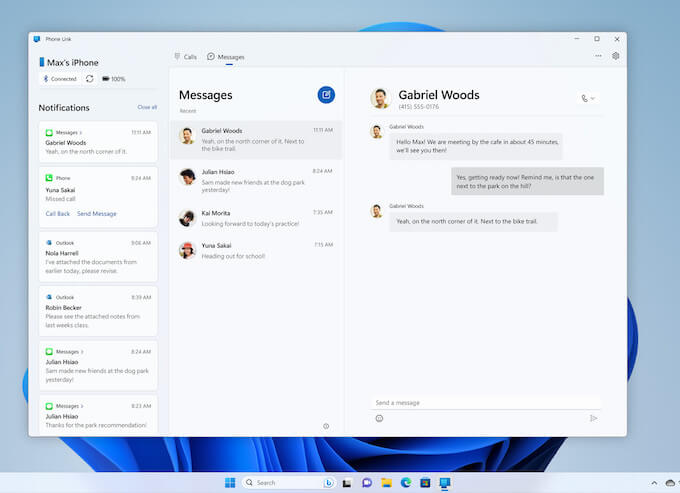This screenshot has height=493, width=680.
Task: Click the info icon below message list
Action: (326, 426)
